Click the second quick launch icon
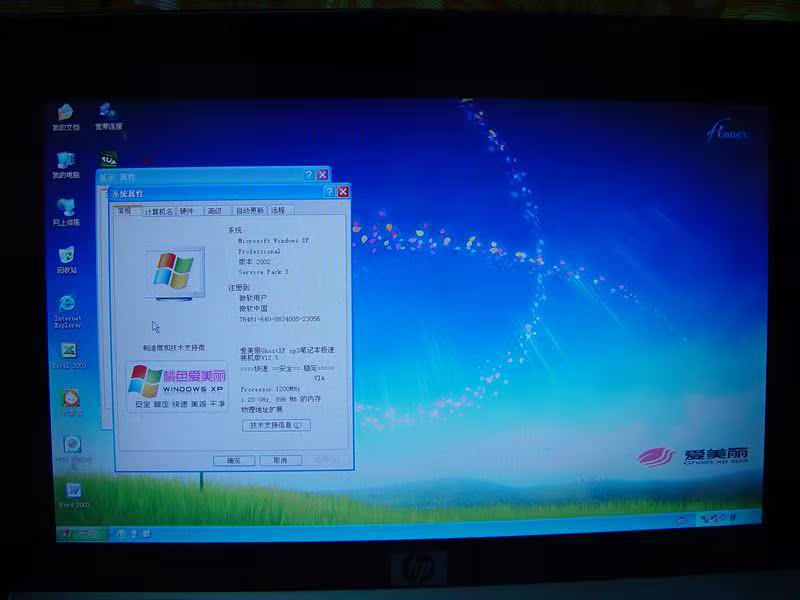The height and width of the screenshot is (600, 800). [134, 534]
